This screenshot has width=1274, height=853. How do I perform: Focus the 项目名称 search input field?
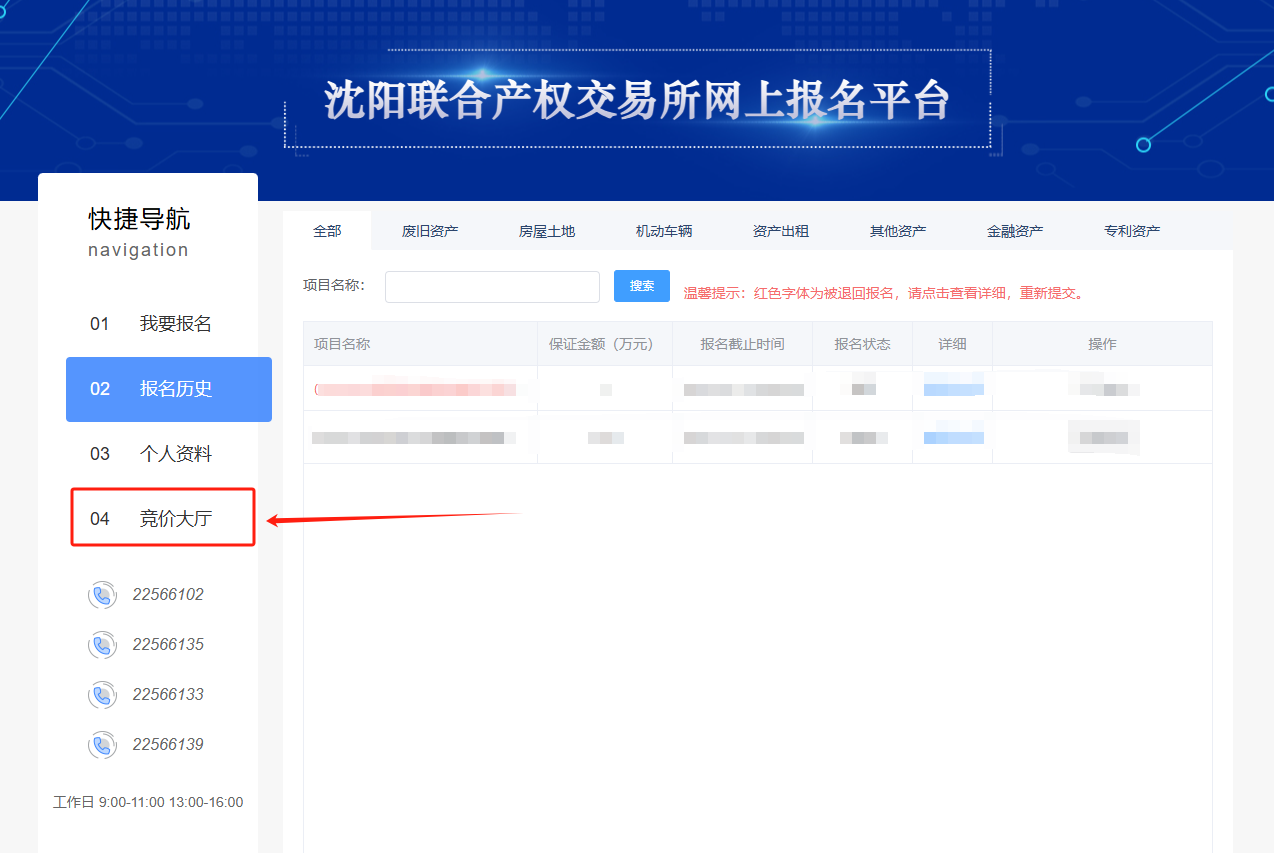tap(492, 287)
